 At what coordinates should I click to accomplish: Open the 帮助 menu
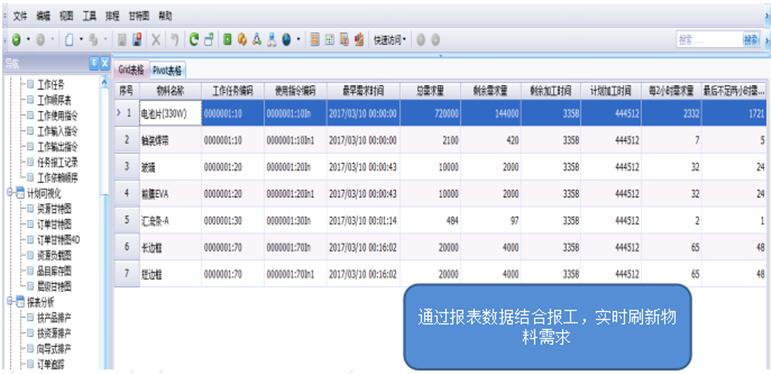click(x=165, y=16)
